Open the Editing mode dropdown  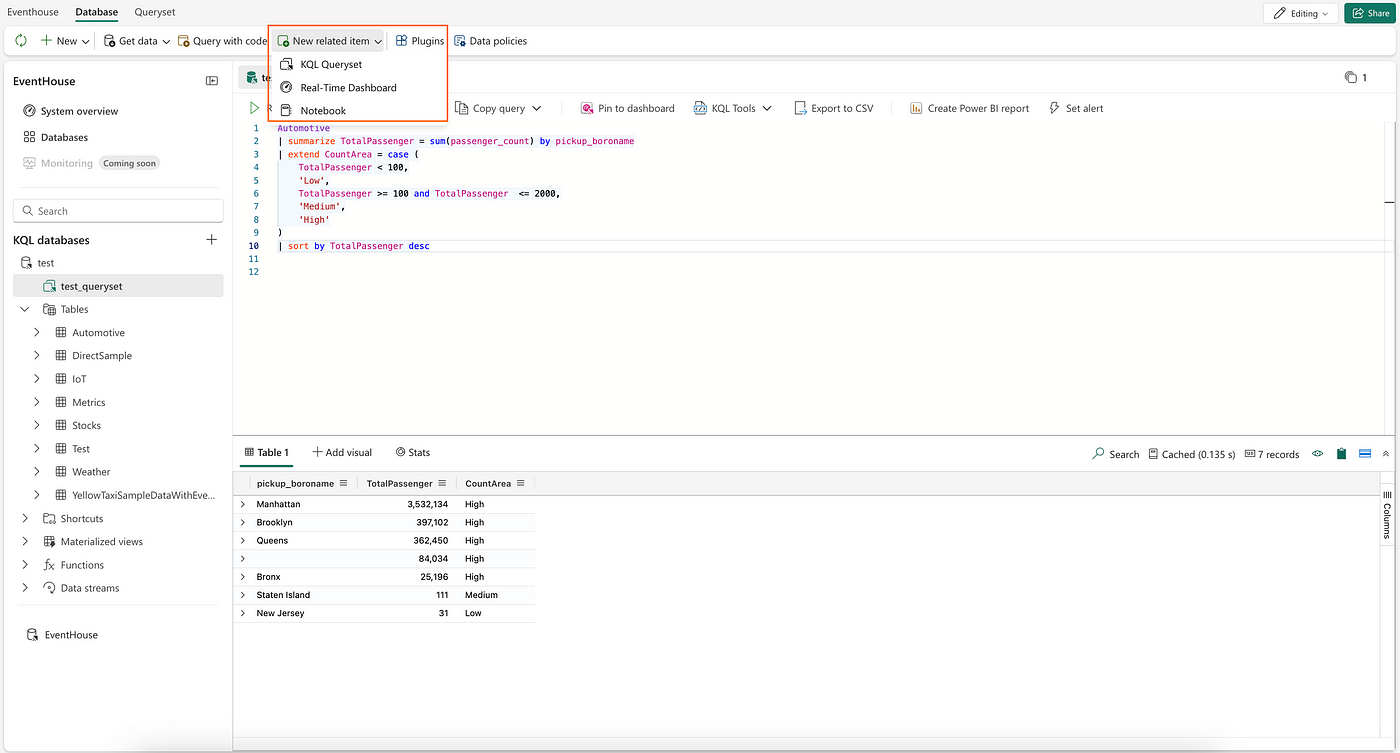tap(1301, 13)
